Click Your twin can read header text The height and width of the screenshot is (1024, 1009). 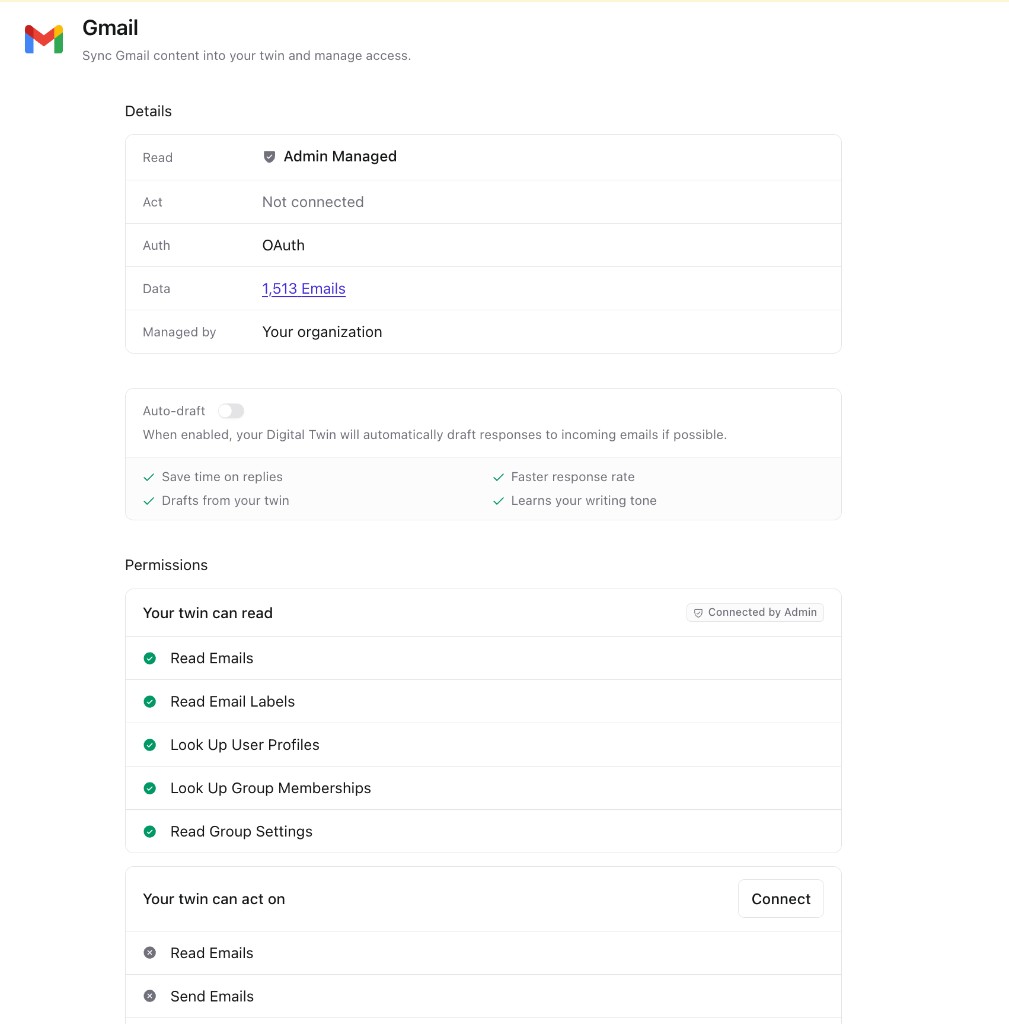(208, 613)
